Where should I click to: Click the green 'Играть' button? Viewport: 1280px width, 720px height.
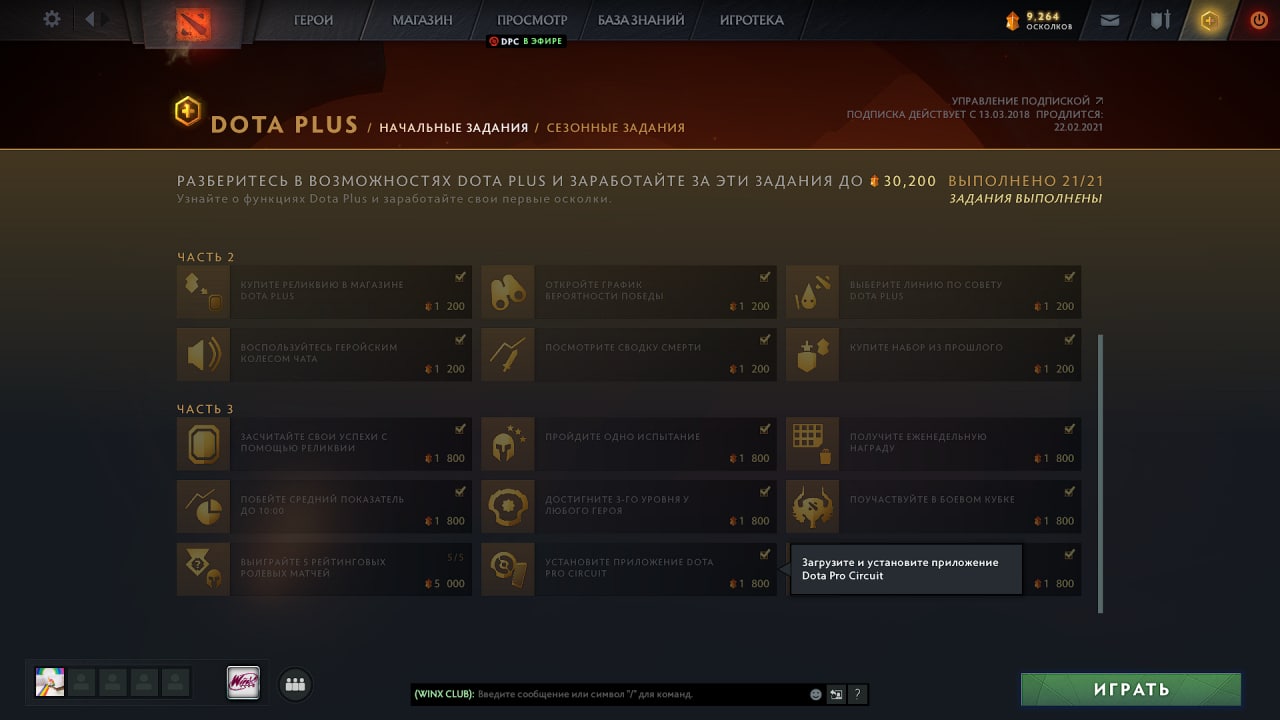[x=1131, y=689]
